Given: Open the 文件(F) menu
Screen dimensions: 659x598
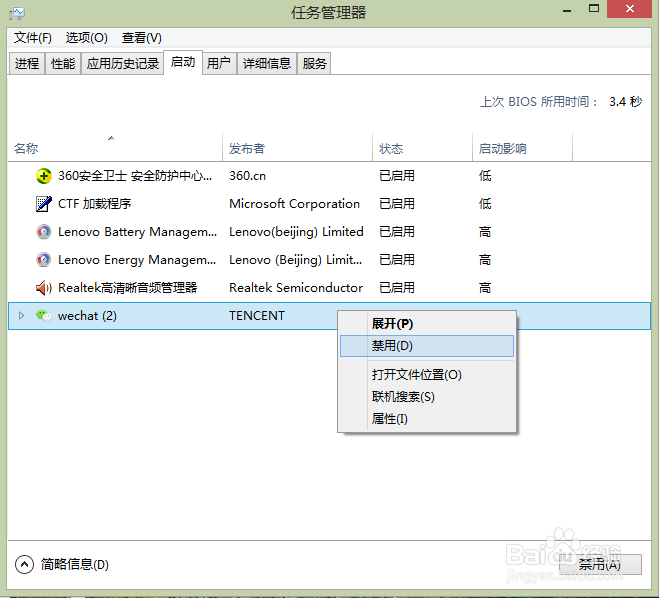Looking at the screenshot, I should [x=33, y=38].
